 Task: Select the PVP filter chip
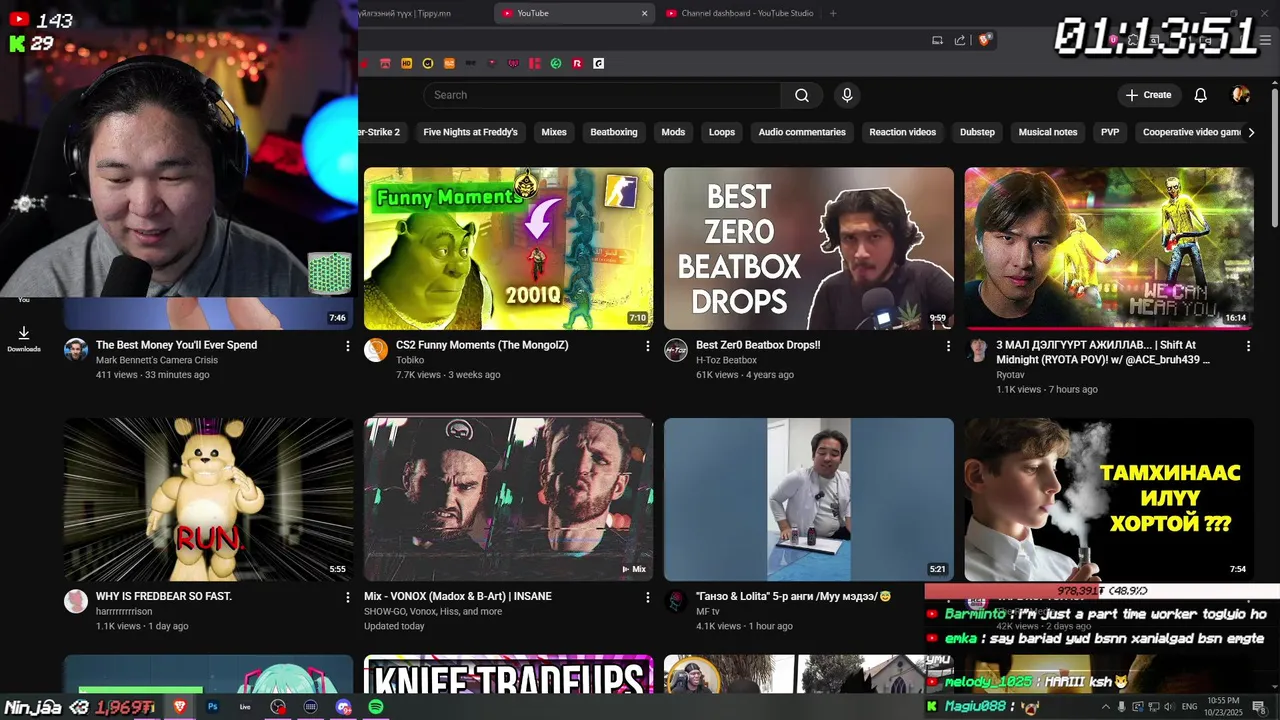1110,132
